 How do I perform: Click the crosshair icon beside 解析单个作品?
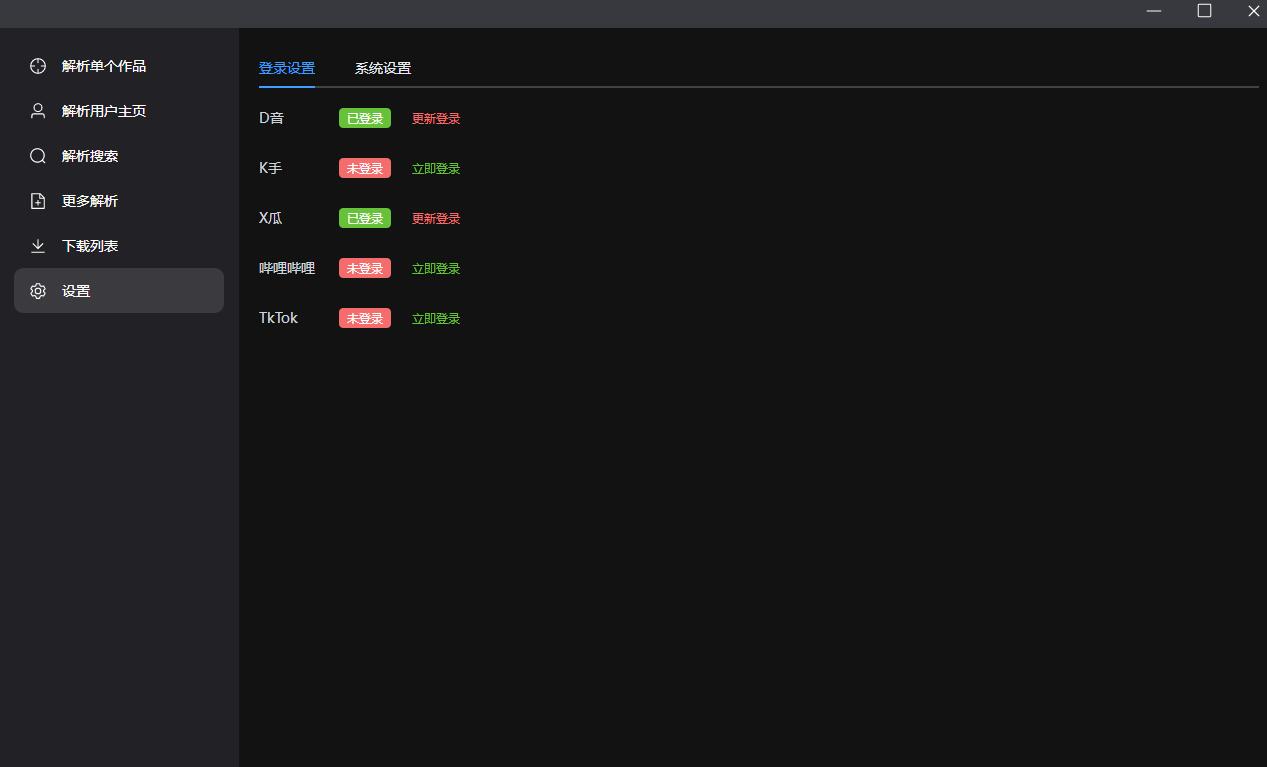click(38, 66)
